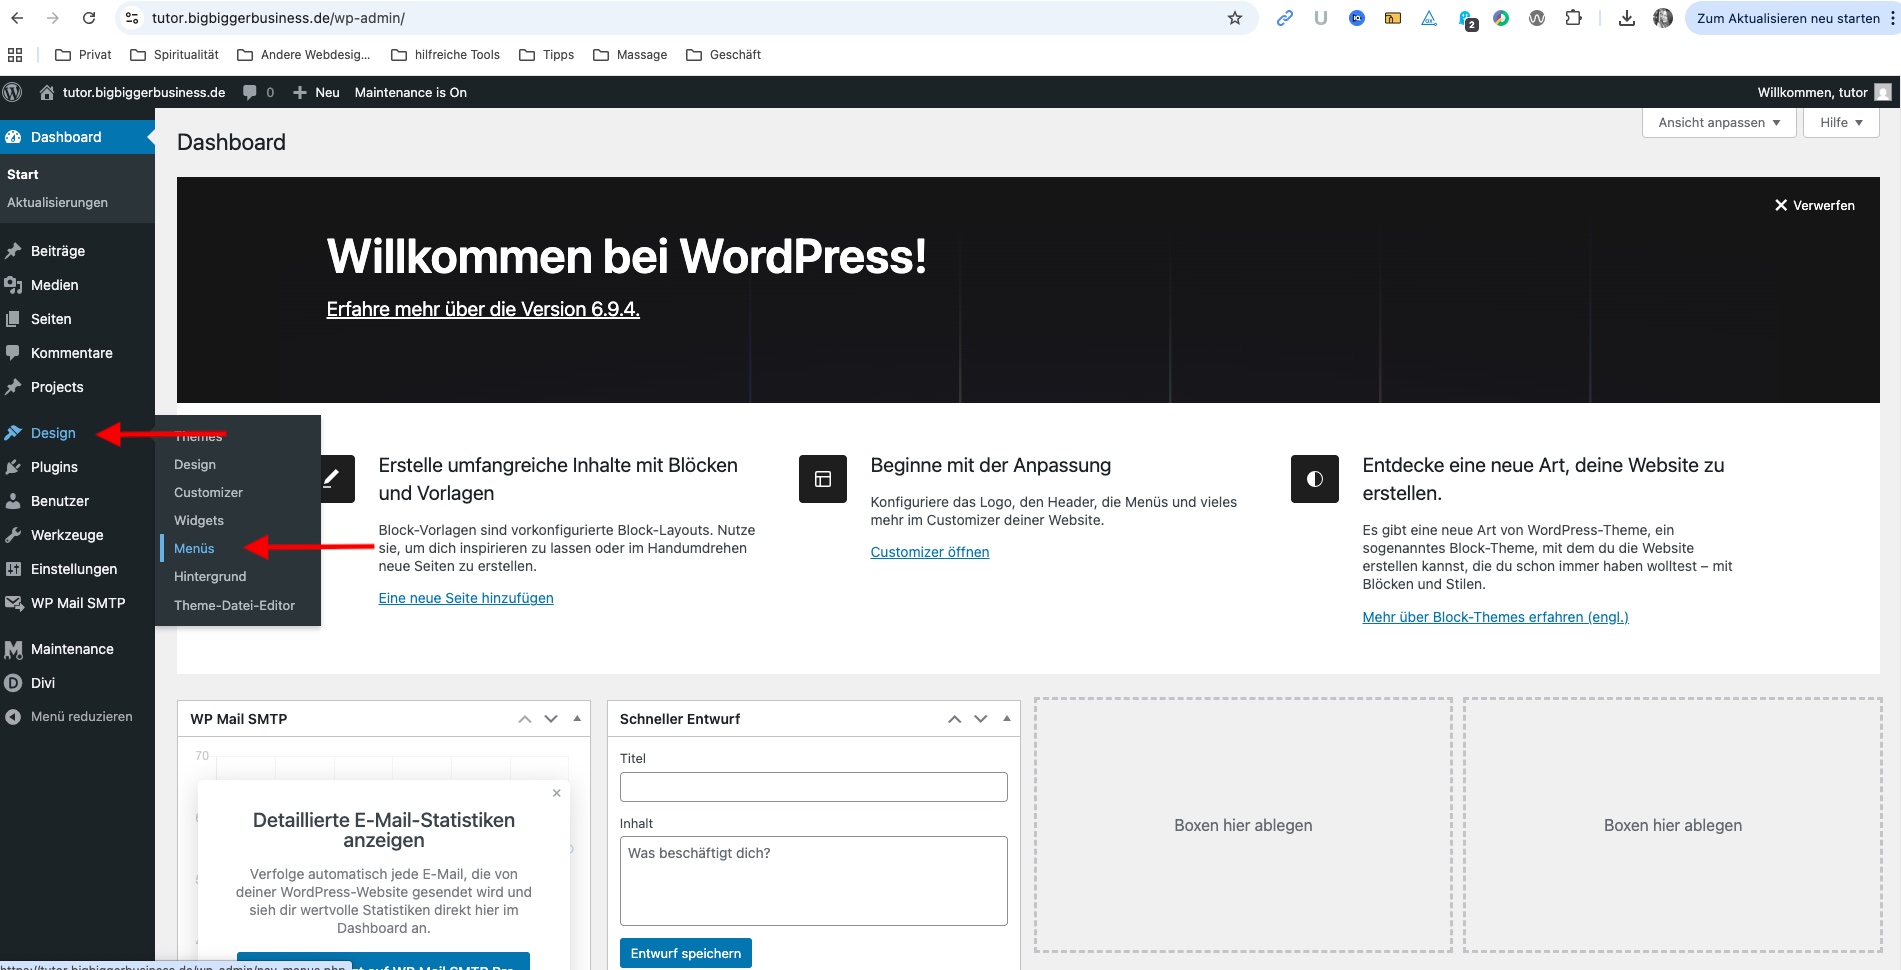Open browser downloads via the arrow icon

[1627, 18]
